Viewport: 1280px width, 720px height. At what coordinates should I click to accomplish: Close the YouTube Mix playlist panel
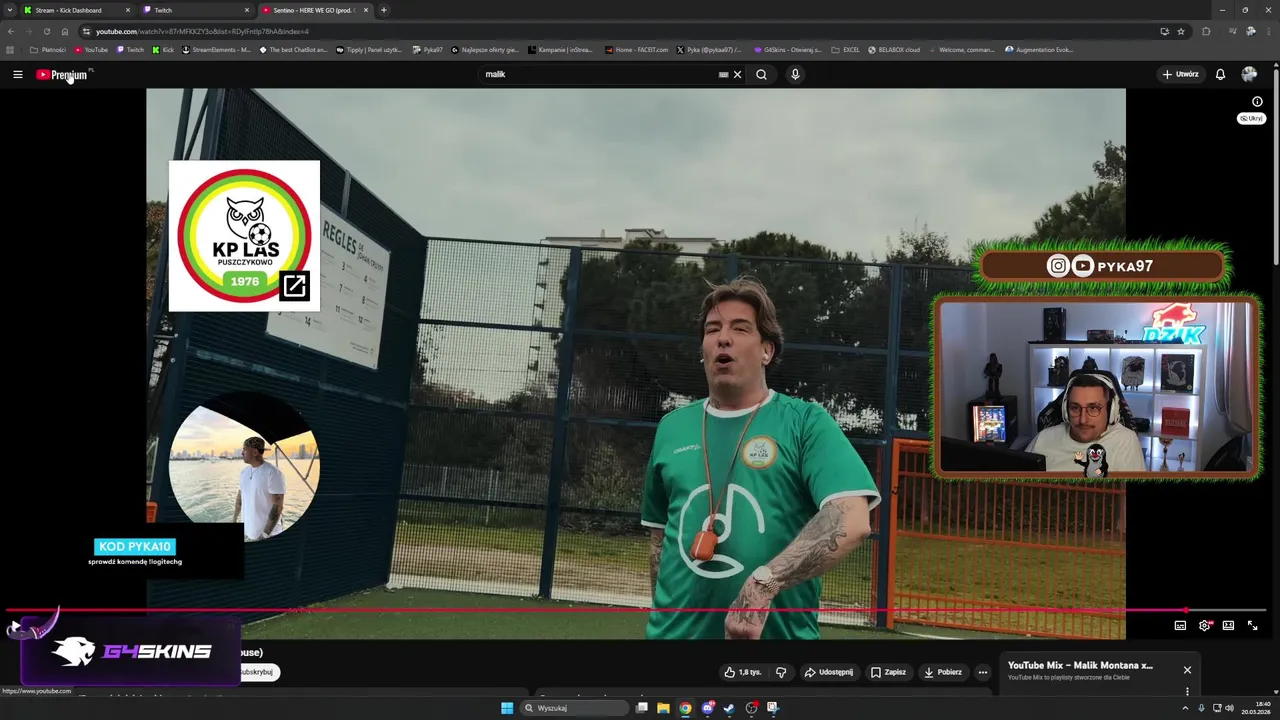coord(1187,670)
